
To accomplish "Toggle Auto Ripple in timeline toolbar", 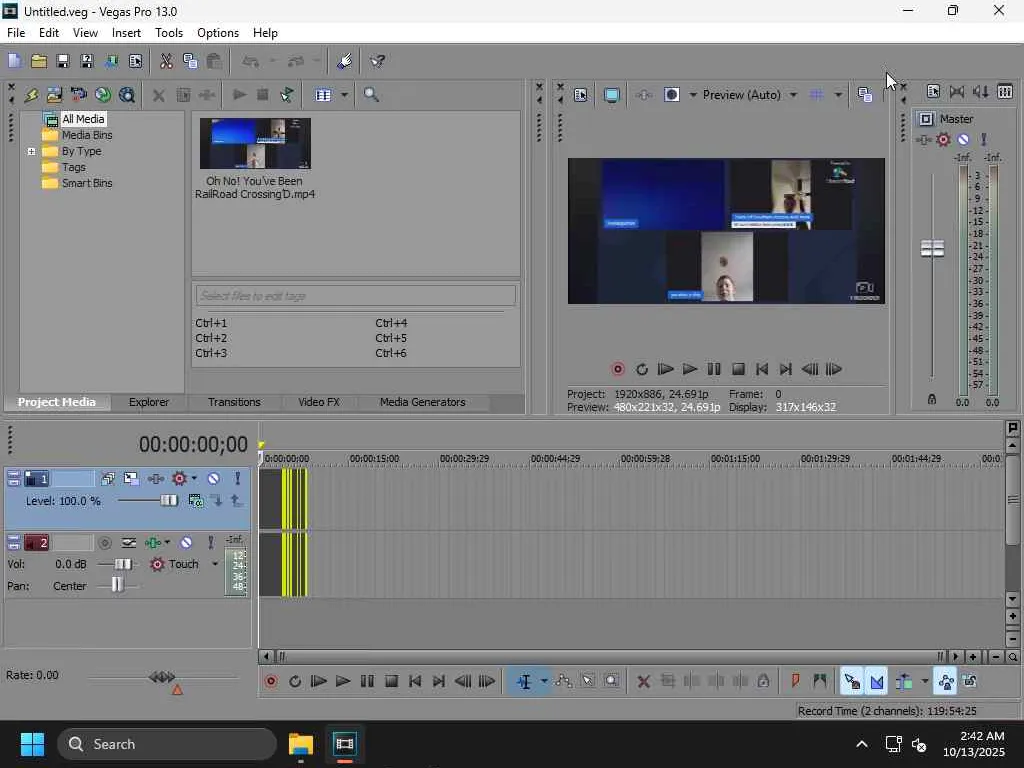I will click(904, 682).
